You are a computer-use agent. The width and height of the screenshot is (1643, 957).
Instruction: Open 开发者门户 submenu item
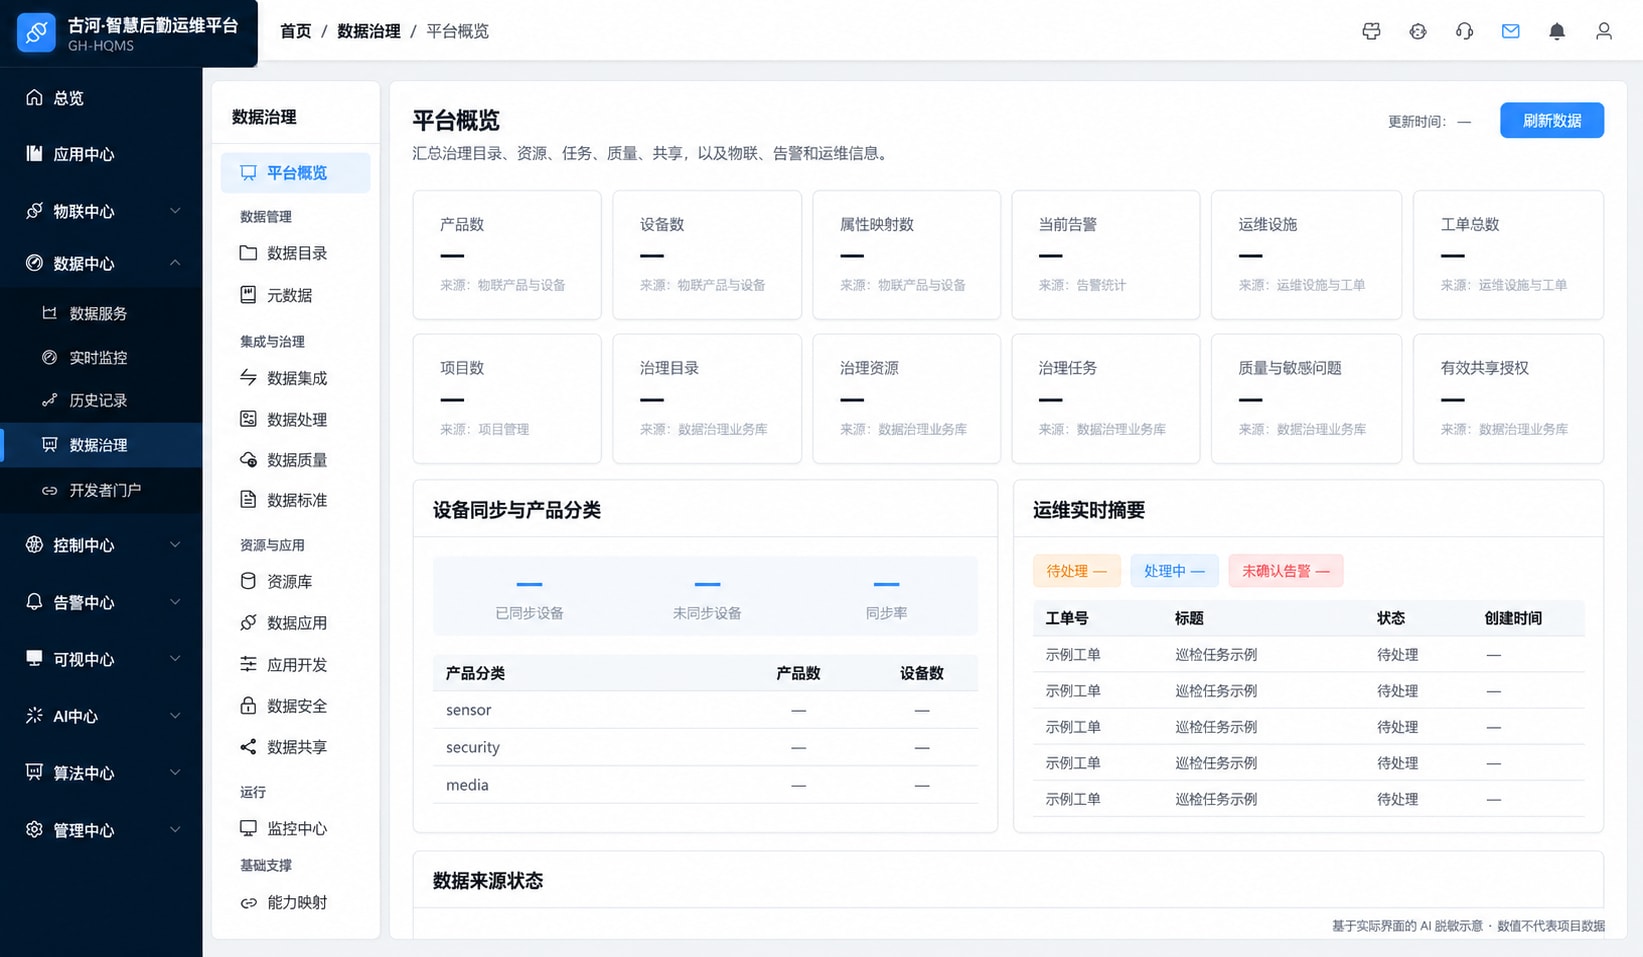[x=101, y=490]
